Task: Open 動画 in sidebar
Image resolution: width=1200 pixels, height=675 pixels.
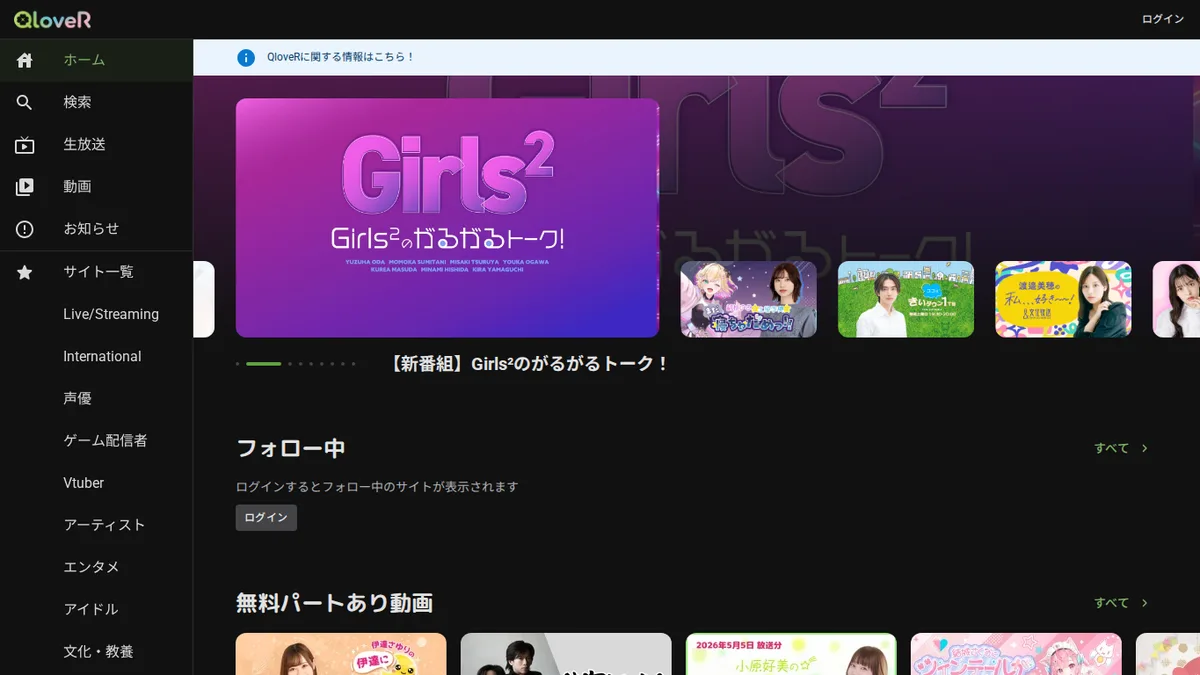Action: (96, 186)
